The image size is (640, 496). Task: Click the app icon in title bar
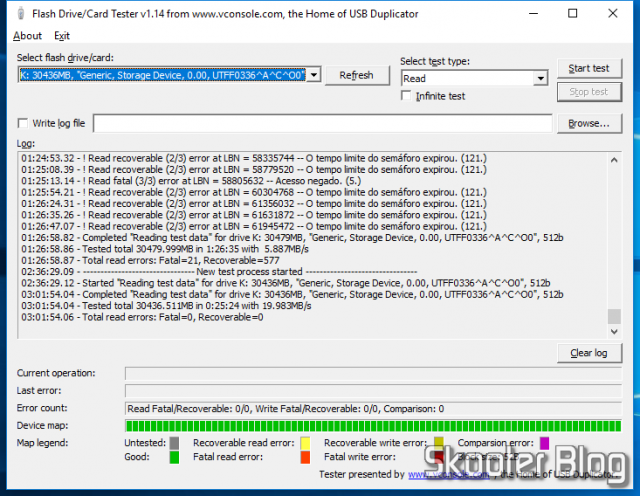click(20, 13)
